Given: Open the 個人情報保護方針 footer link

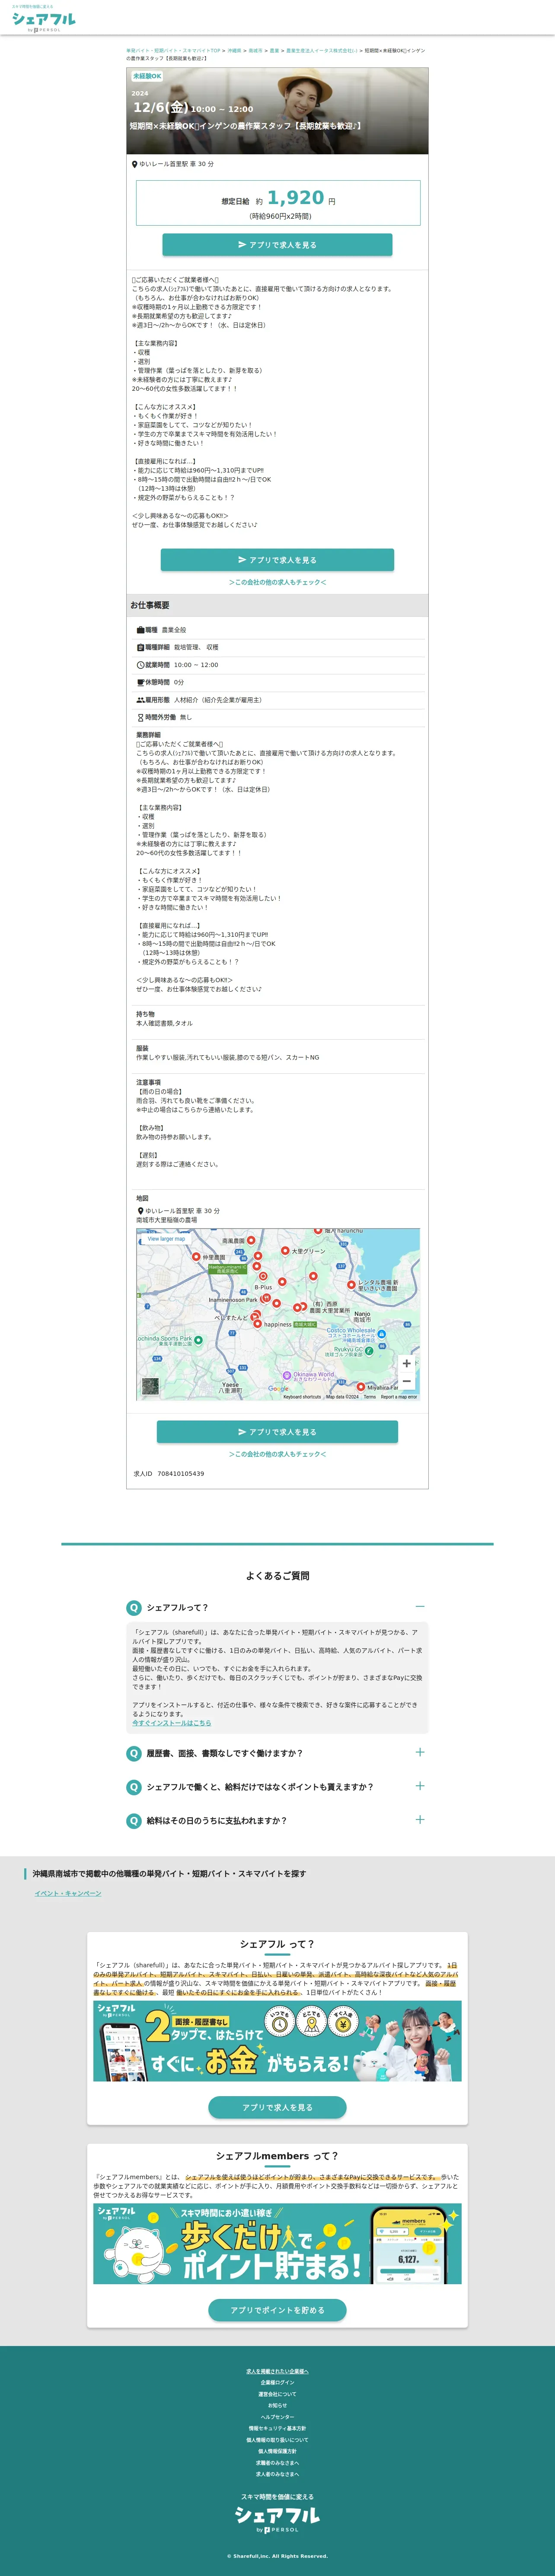Looking at the screenshot, I should pyautogui.click(x=277, y=2451).
